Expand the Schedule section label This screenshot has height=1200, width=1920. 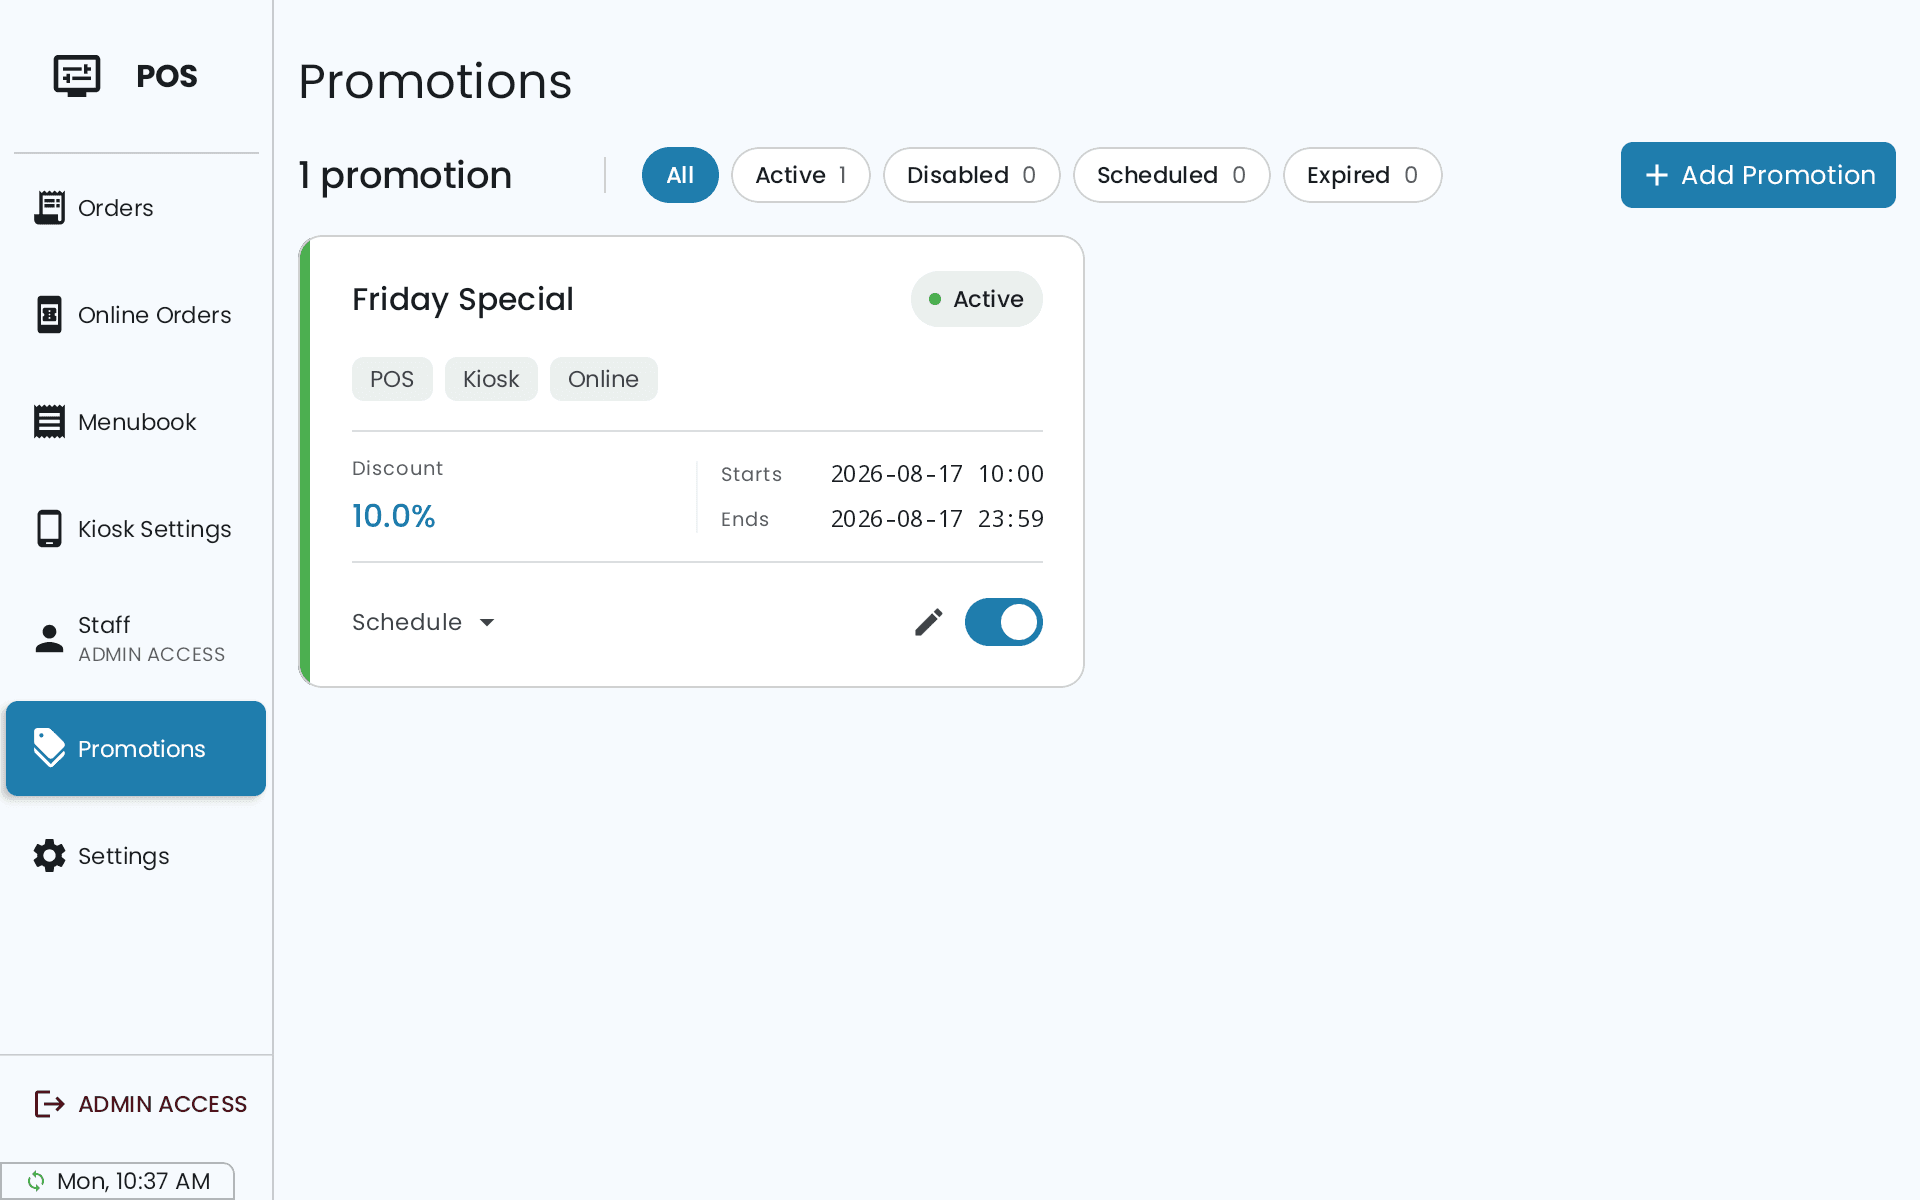coord(407,622)
